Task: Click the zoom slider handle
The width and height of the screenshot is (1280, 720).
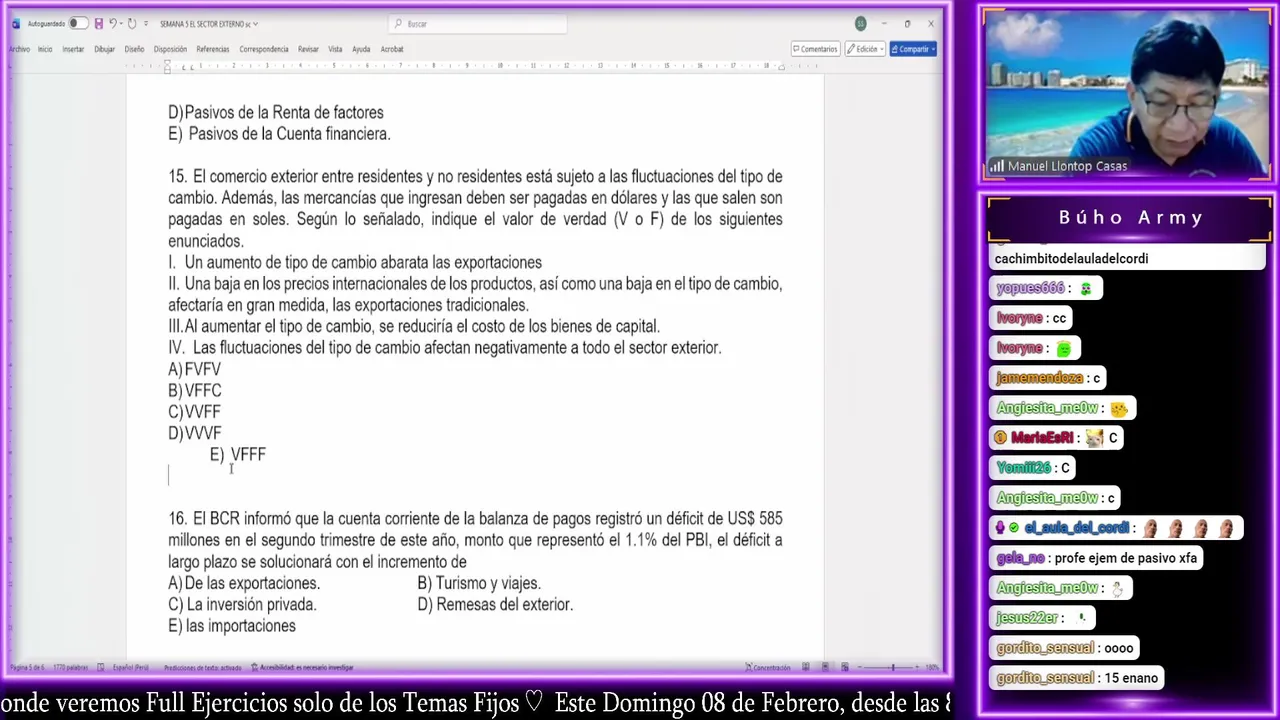Action: [893, 667]
